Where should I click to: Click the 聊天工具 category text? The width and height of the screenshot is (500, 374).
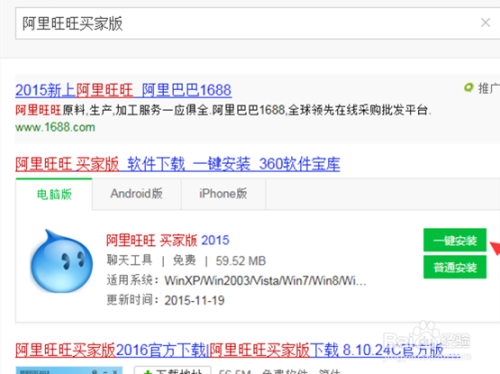pyautogui.click(x=129, y=260)
